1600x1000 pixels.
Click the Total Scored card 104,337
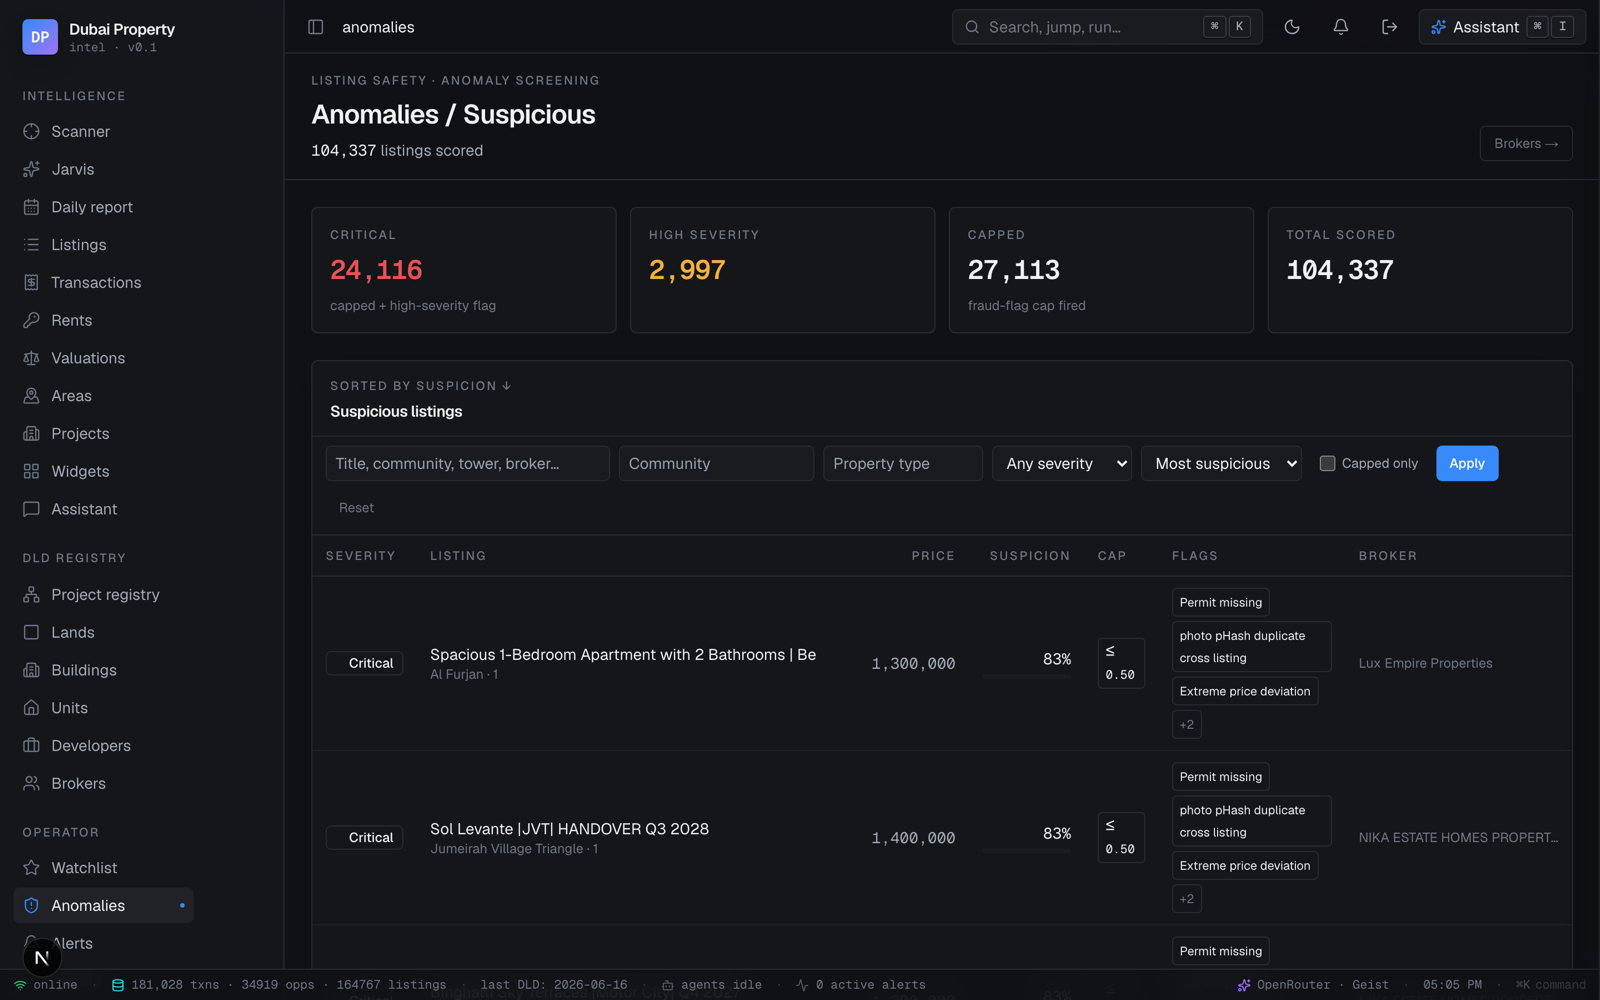pos(1420,270)
